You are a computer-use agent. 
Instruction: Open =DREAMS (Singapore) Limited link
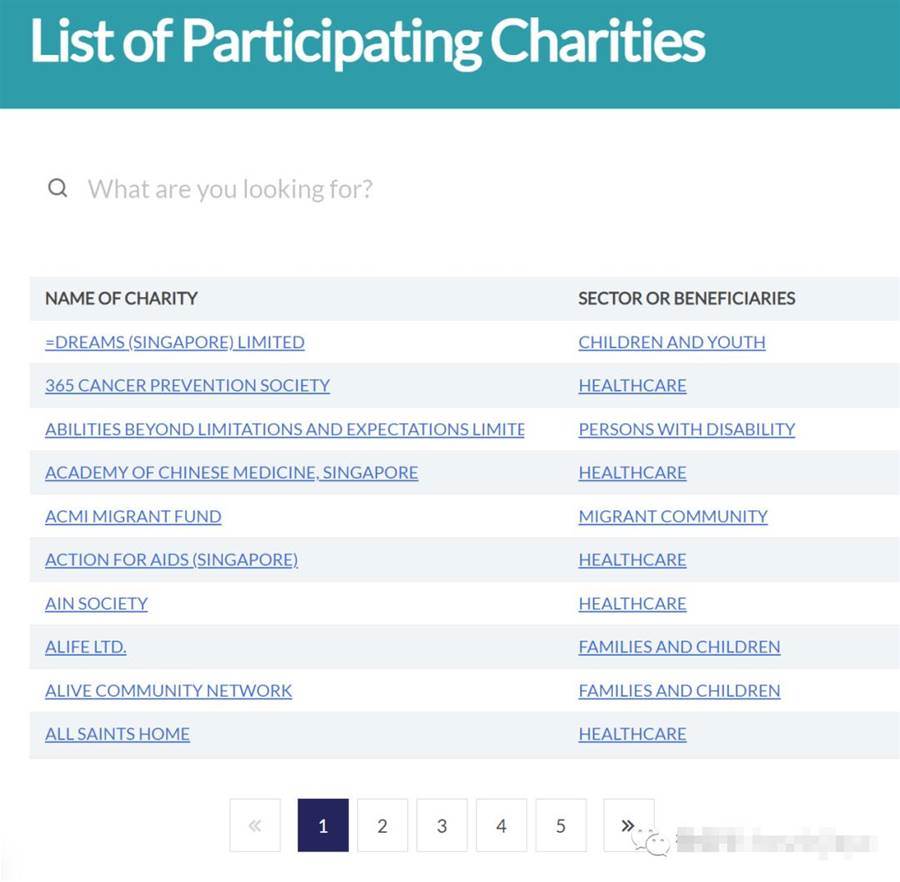click(175, 342)
